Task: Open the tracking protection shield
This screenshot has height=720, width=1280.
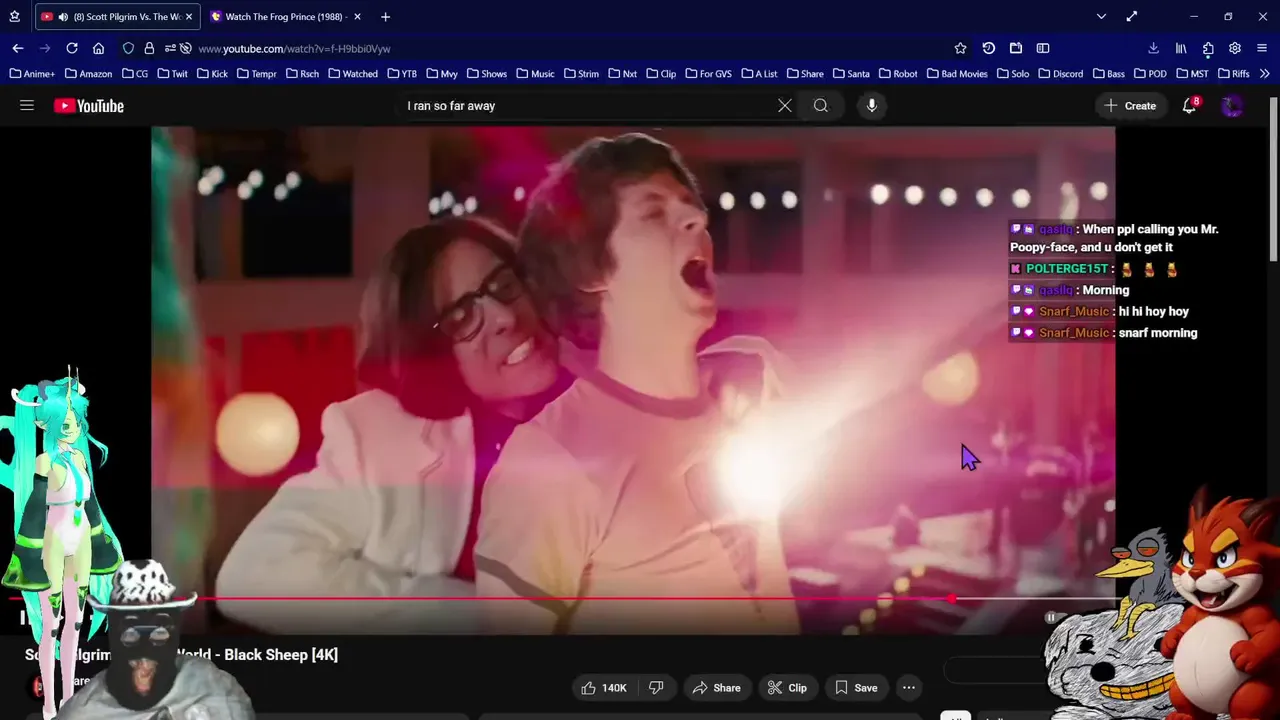Action: click(128, 48)
